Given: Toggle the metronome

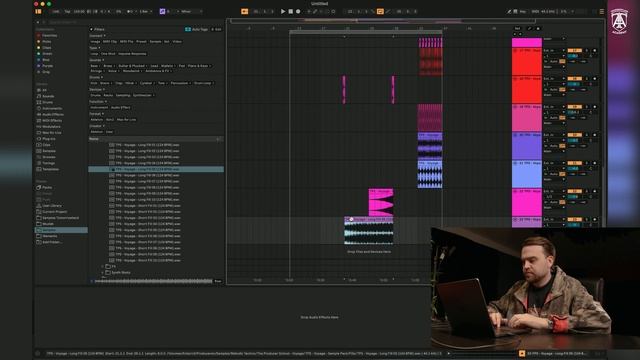Looking at the screenshot, I should pyautogui.click(x=130, y=11).
